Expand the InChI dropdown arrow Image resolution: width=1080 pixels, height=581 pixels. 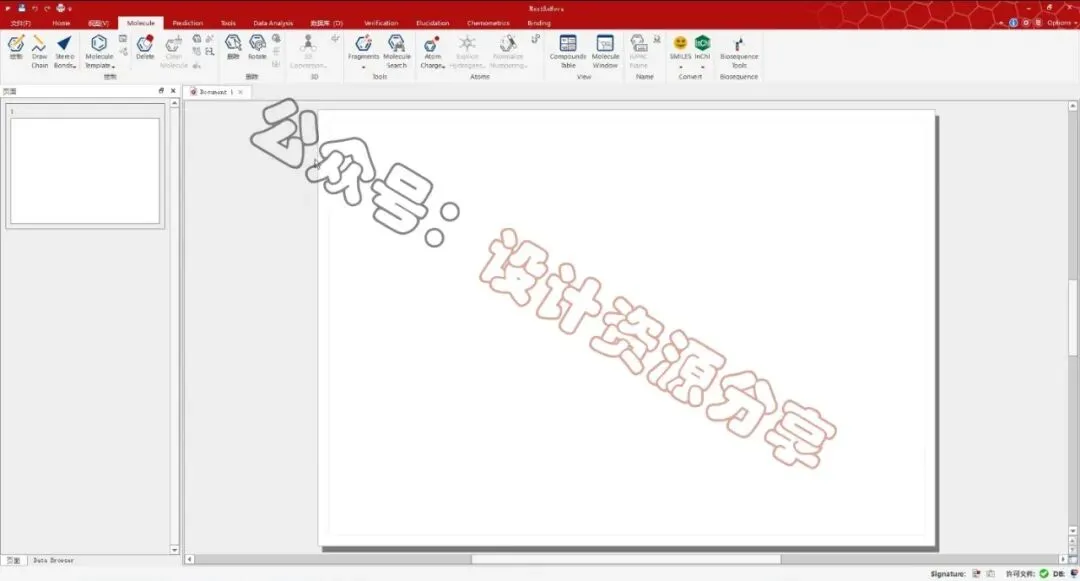tap(702, 67)
